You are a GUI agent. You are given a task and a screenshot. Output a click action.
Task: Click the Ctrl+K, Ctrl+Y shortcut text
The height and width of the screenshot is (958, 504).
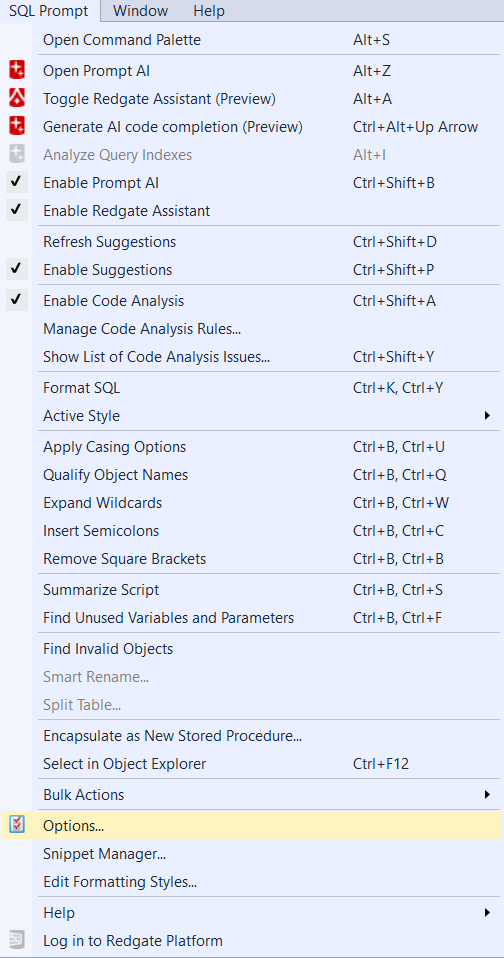pos(398,388)
